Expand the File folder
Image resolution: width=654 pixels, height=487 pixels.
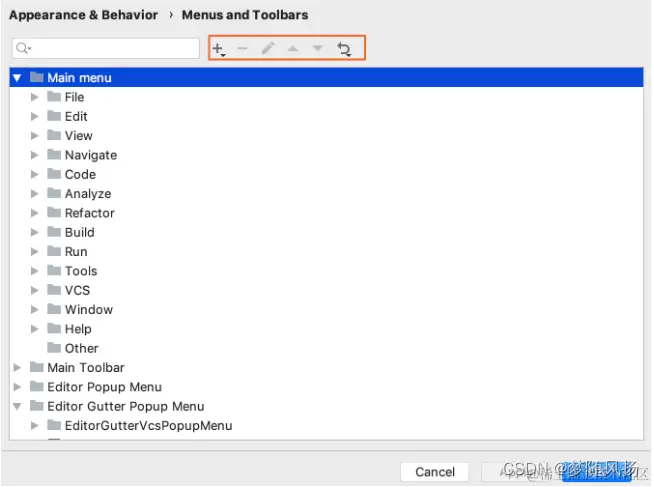[34, 97]
